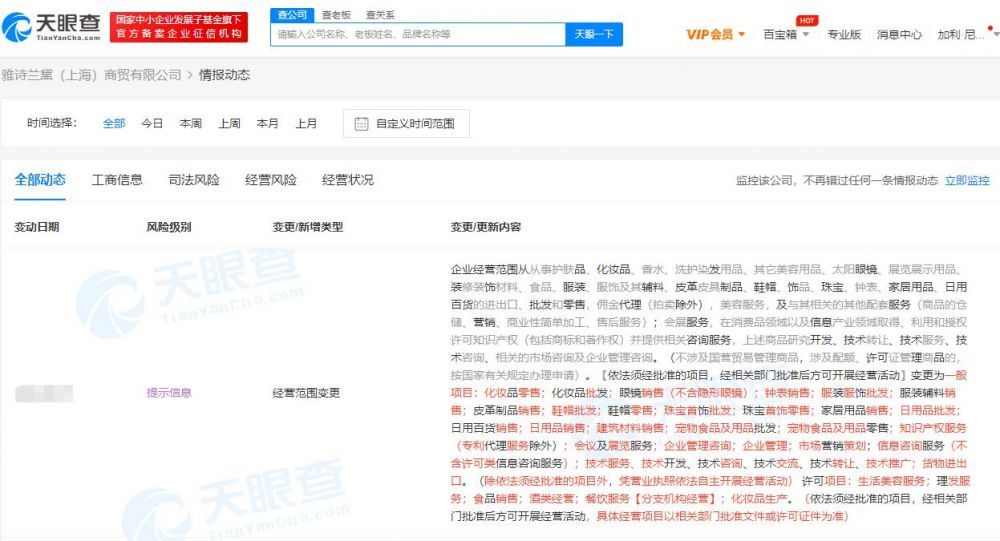The image size is (1000, 541).
Task: Focus the company name search input
Action: tap(418, 34)
